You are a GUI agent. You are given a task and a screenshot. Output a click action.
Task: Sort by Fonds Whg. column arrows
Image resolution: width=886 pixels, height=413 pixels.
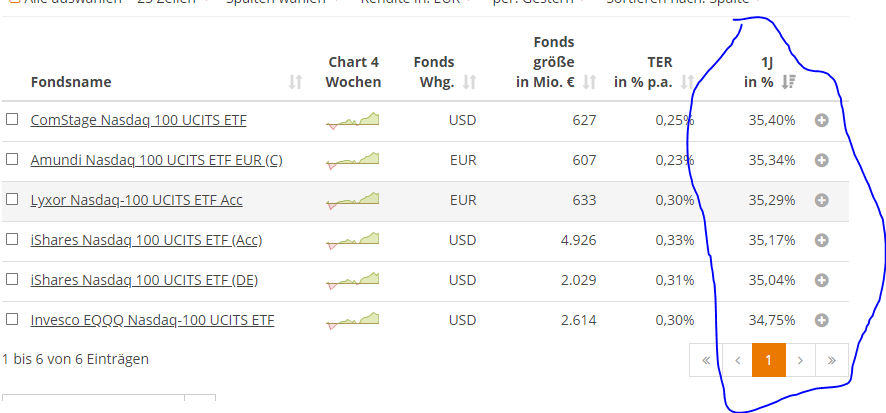click(470, 82)
